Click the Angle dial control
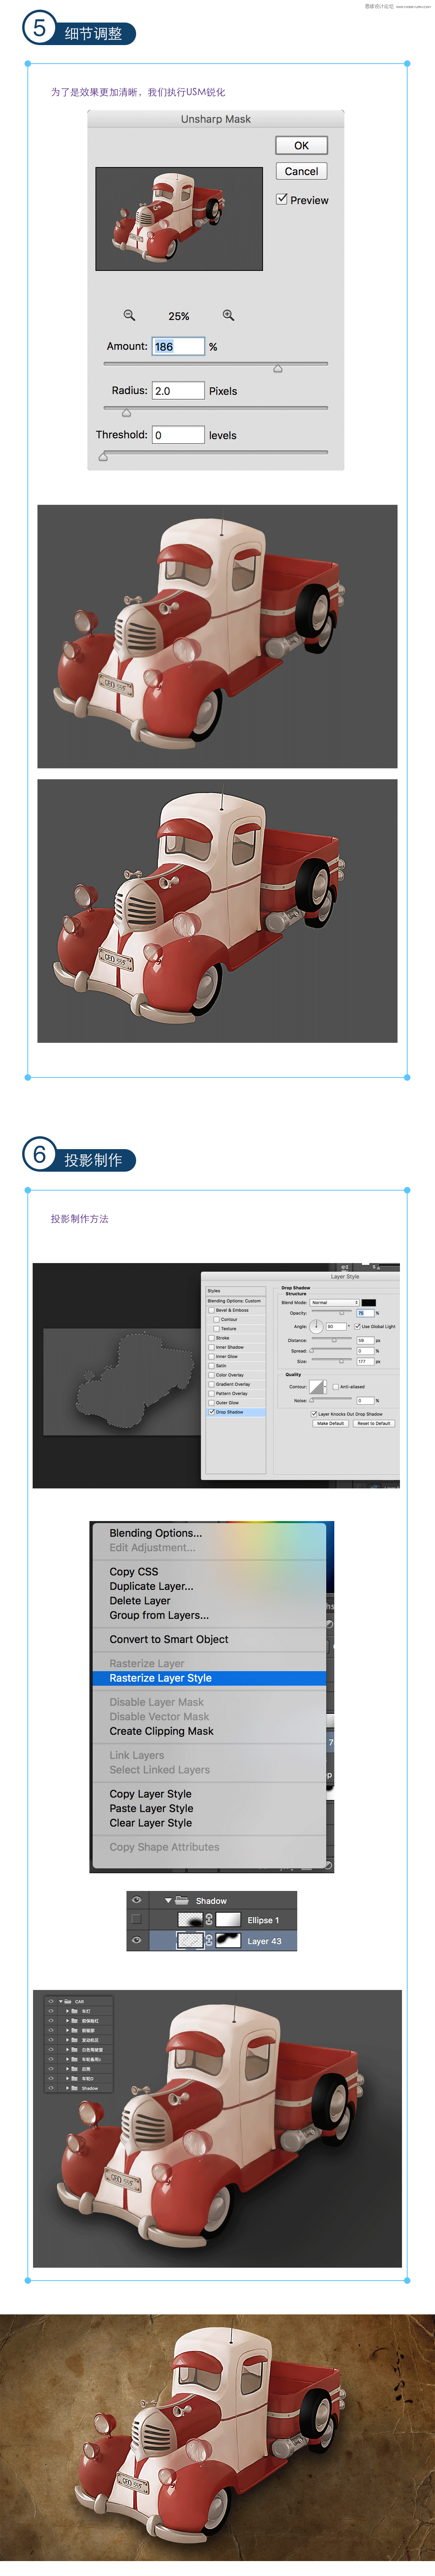Viewport: 435px width, 2576px height. click(x=316, y=1327)
